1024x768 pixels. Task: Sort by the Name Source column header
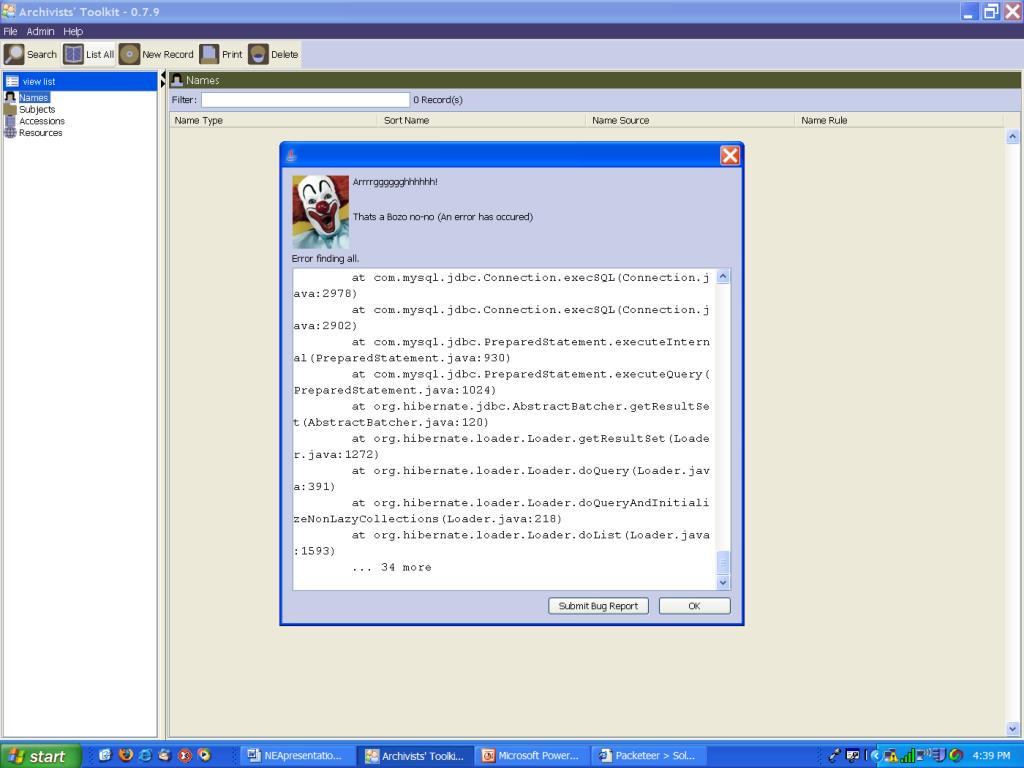coord(690,120)
